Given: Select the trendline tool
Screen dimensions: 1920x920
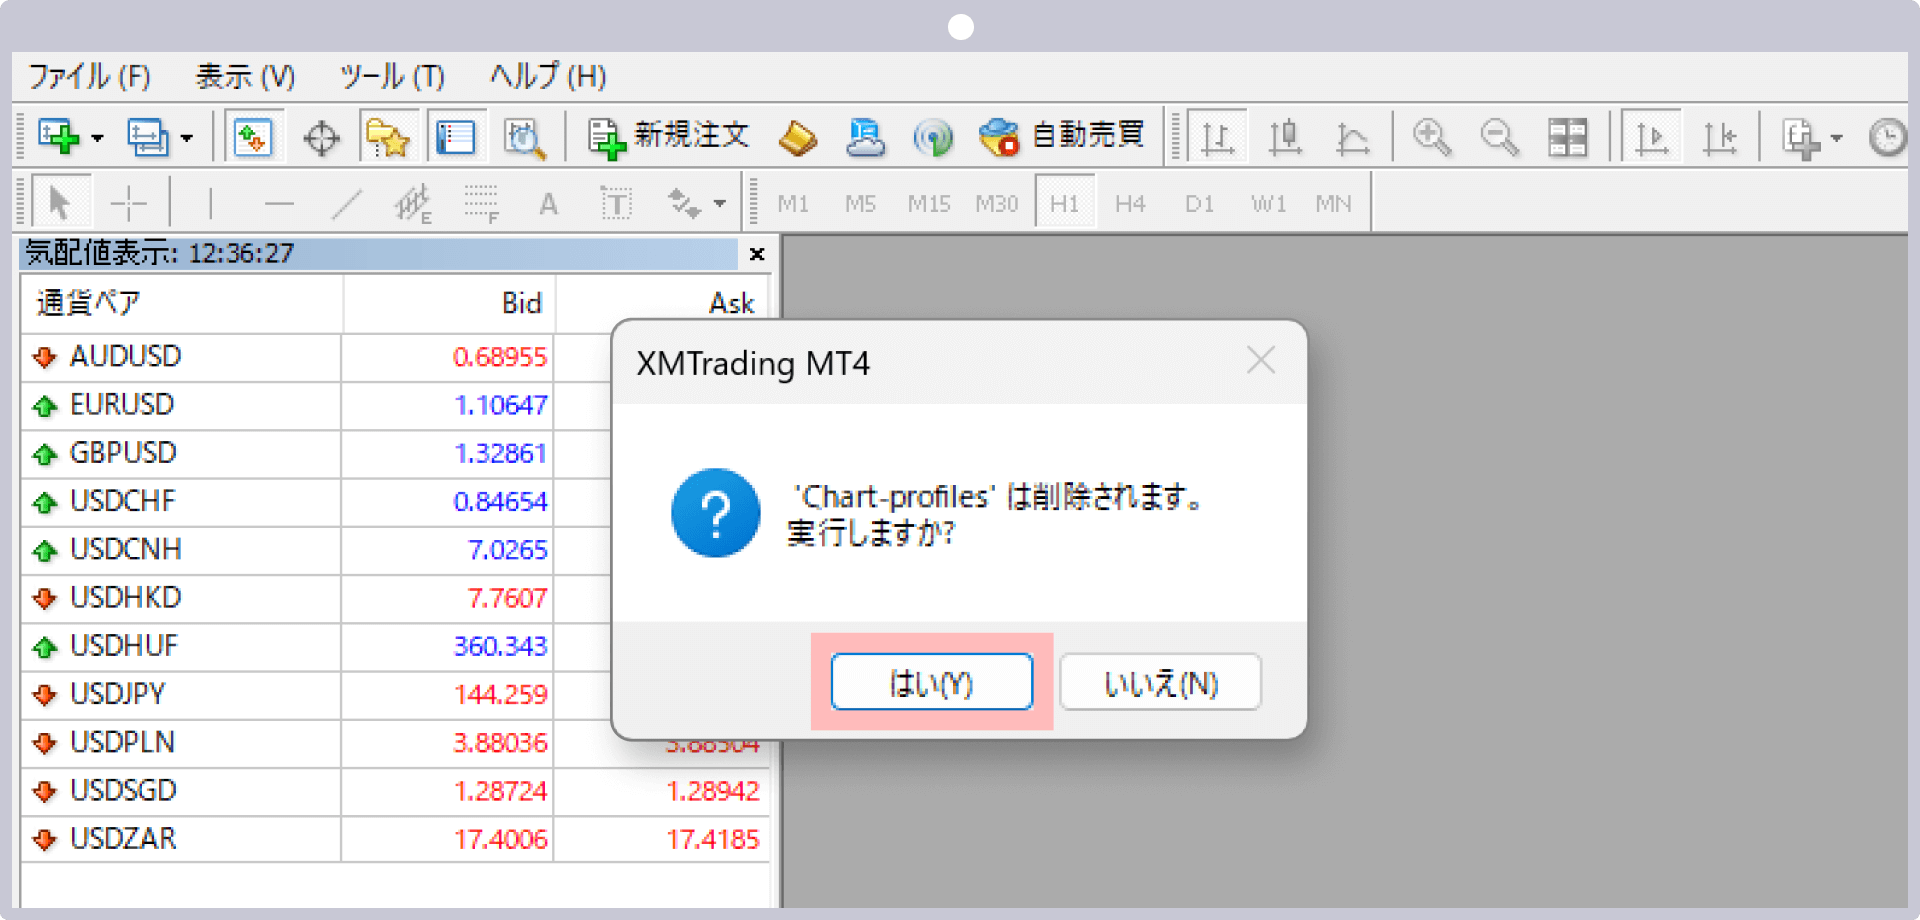Looking at the screenshot, I should pos(347,204).
